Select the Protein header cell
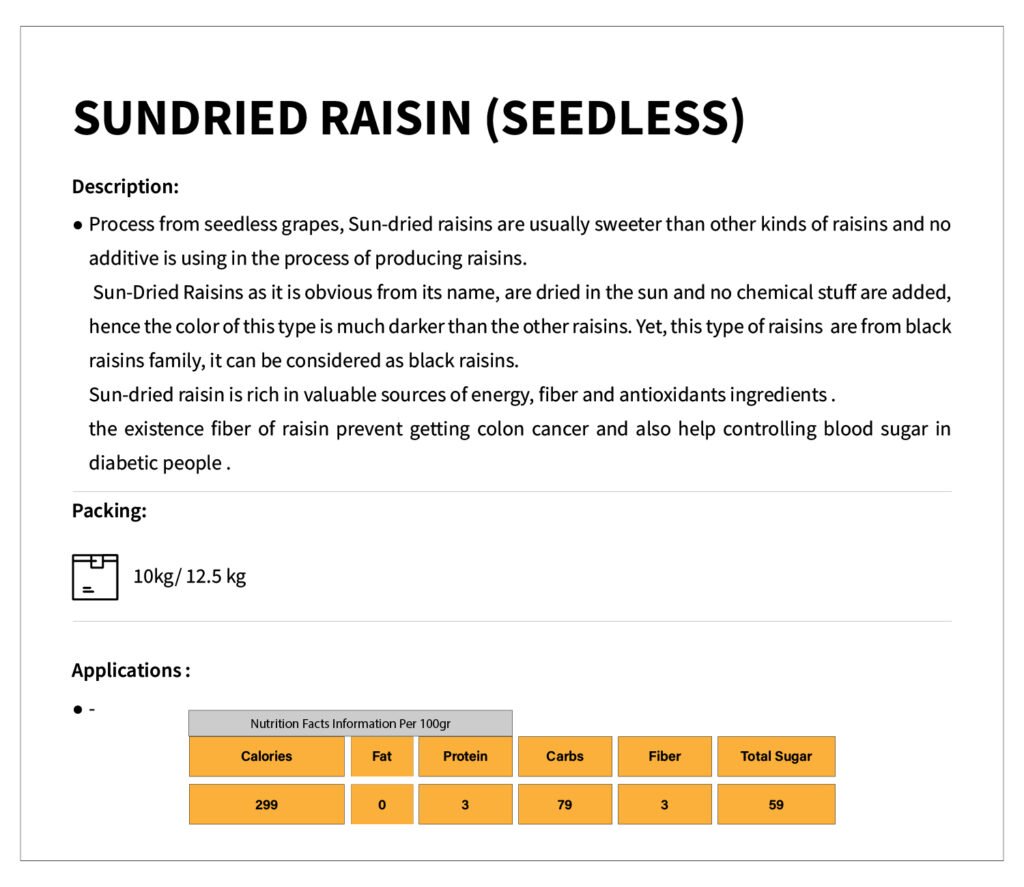 [x=465, y=756]
